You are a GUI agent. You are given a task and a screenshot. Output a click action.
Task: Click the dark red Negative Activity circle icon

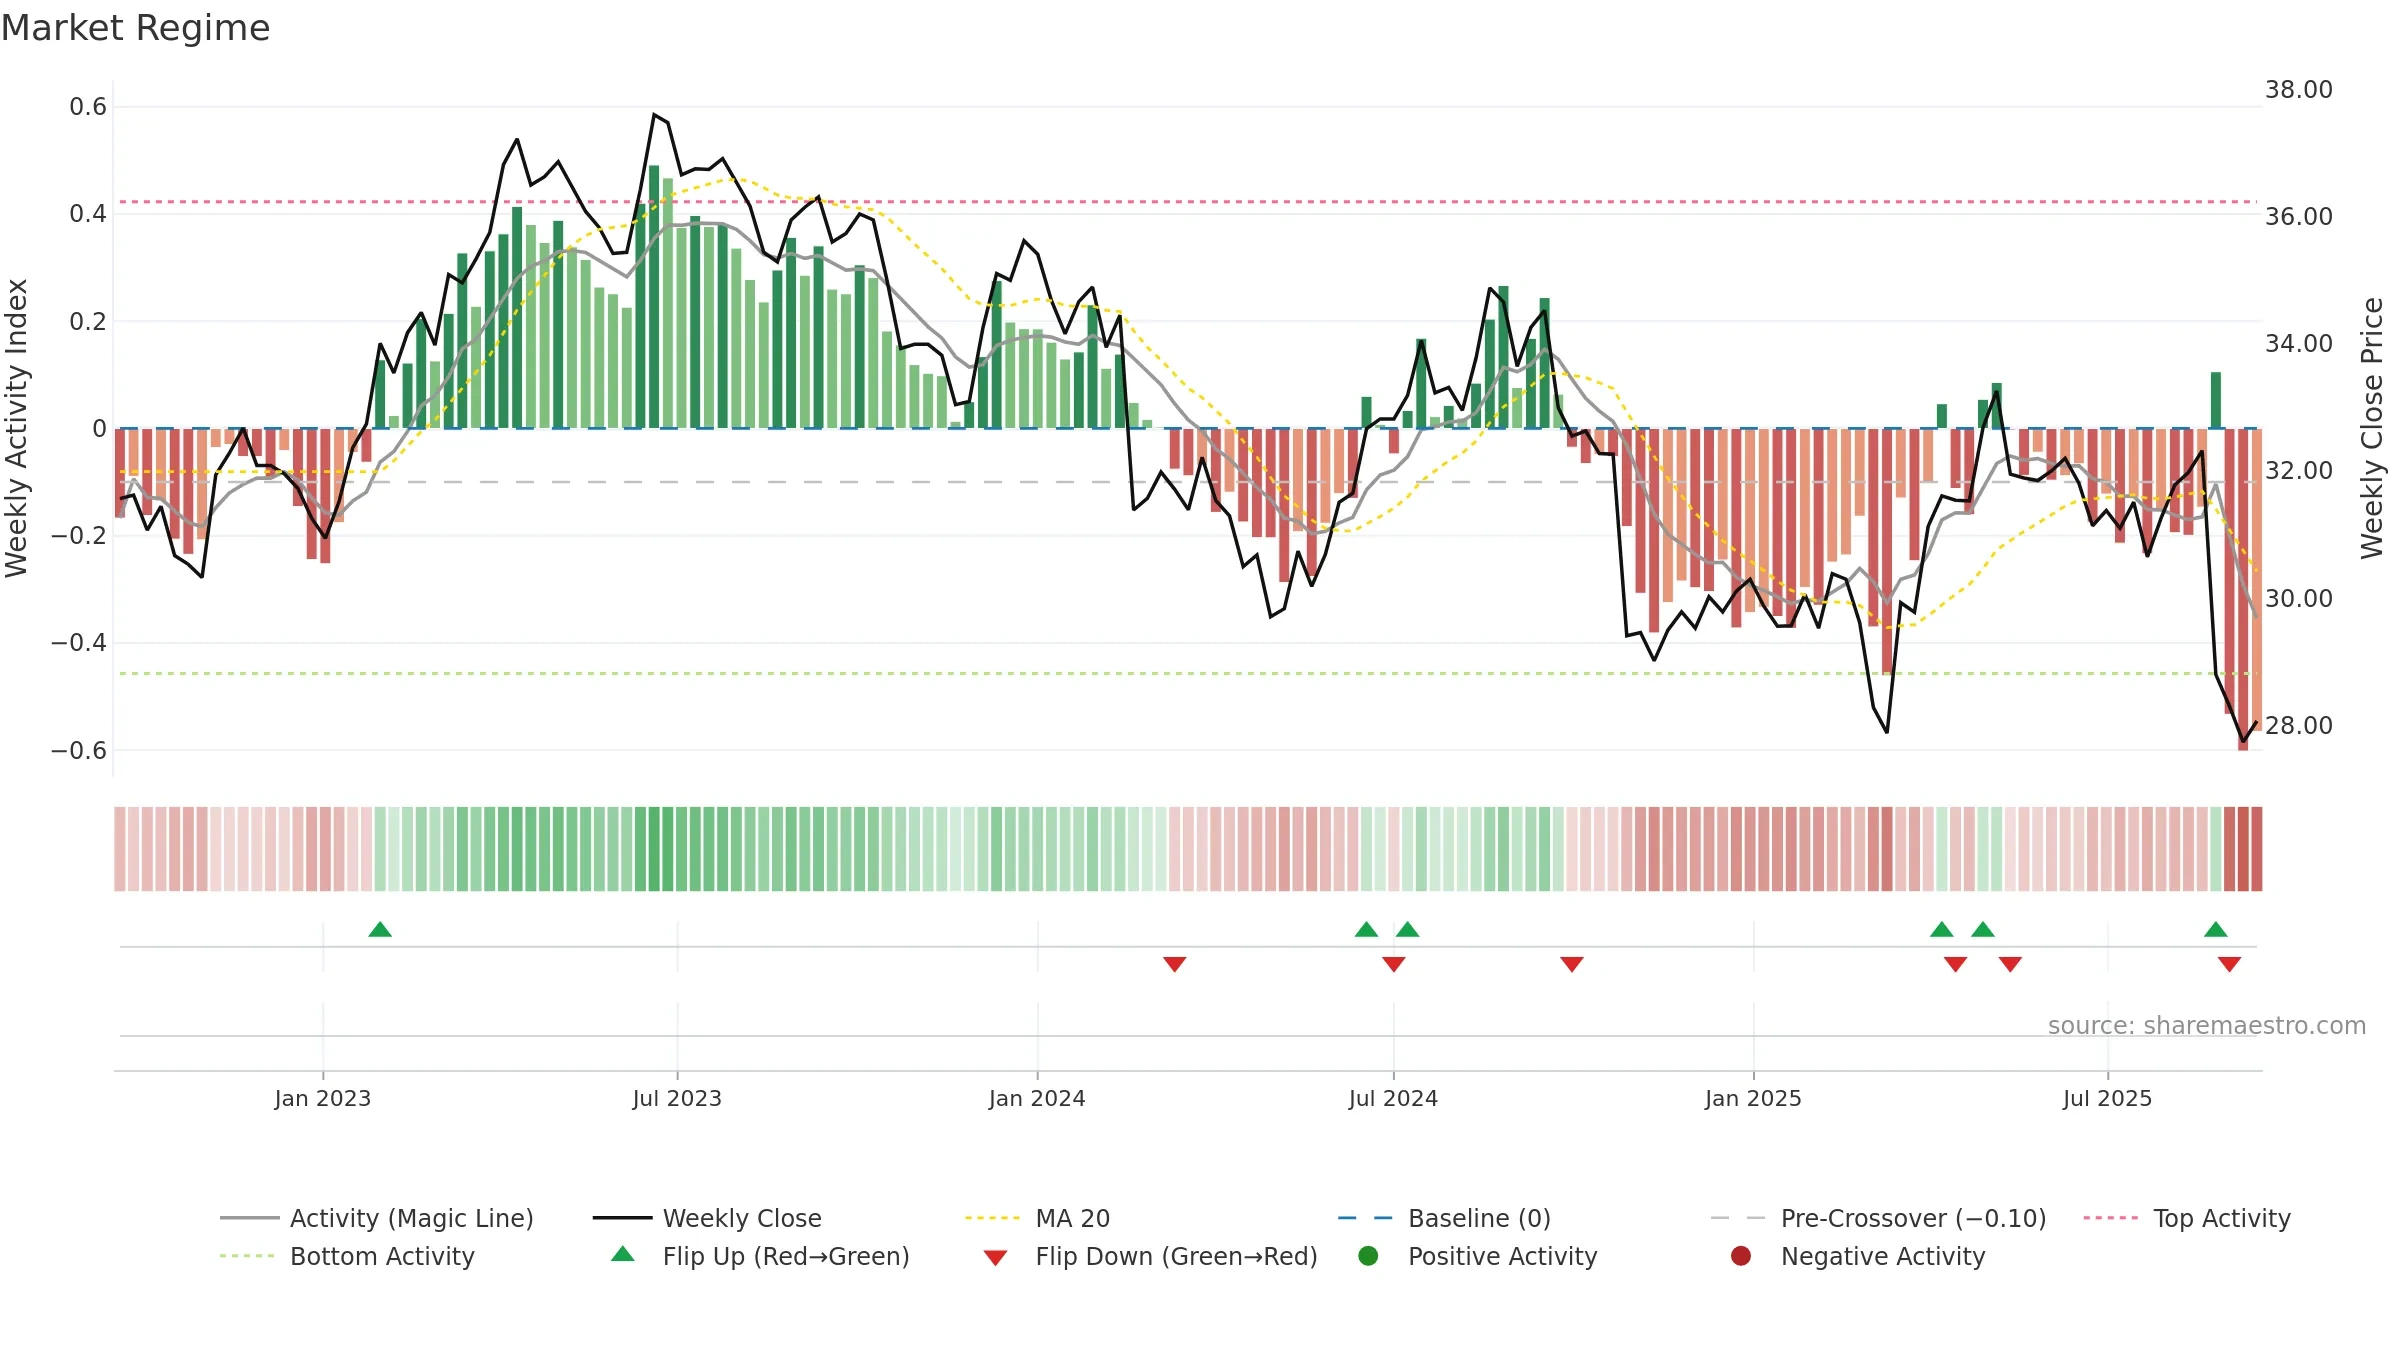(x=1741, y=1256)
